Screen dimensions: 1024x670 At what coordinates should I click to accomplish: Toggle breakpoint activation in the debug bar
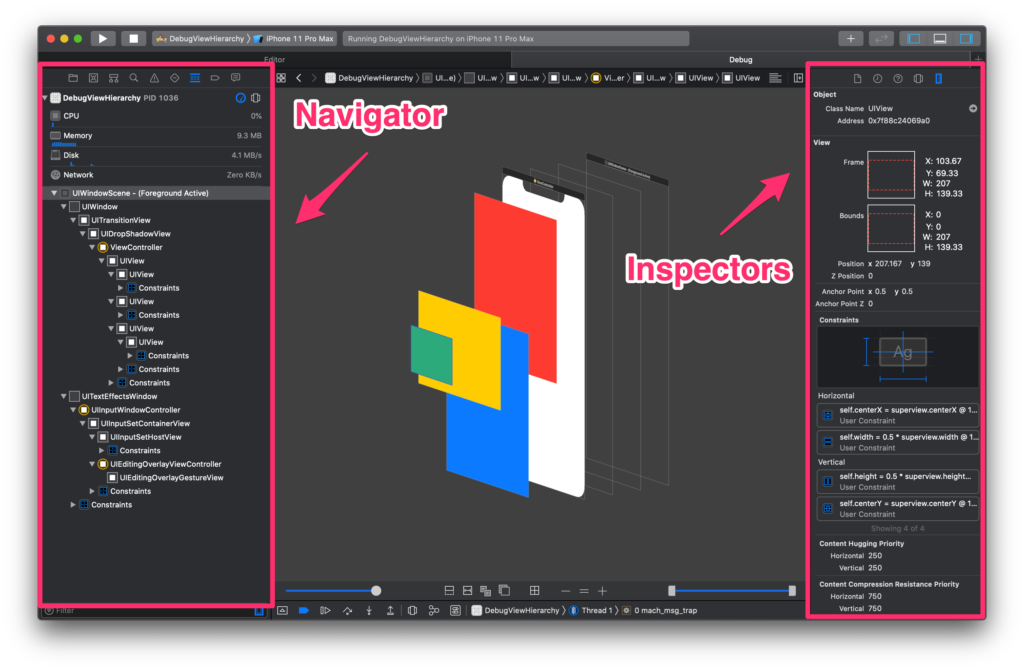click(x=304, y=610)
